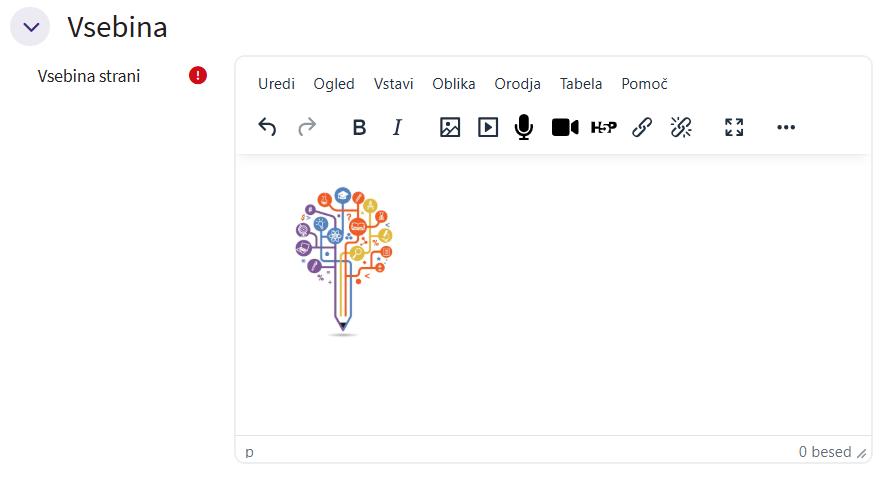
Task: Toggle fullscreen editor mode
Action: click(x=734, y=127)
